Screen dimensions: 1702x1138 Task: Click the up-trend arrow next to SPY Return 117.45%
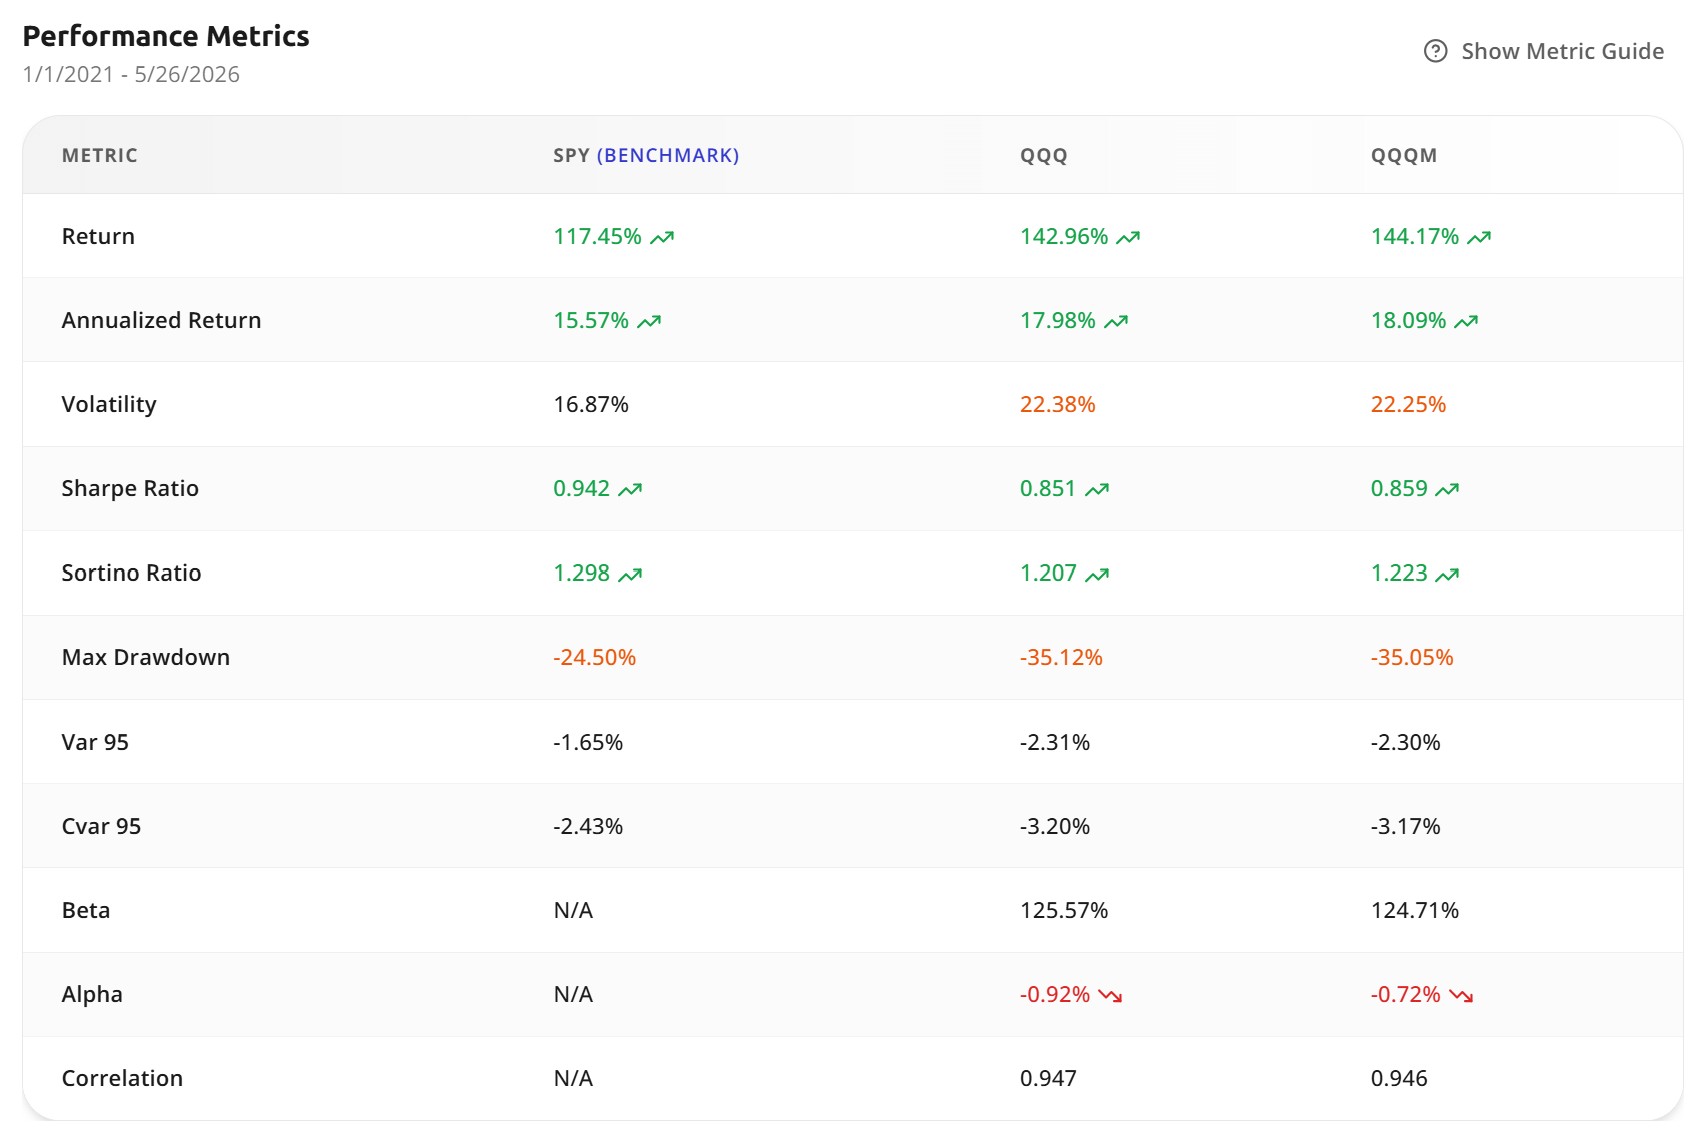pos(662,237)
